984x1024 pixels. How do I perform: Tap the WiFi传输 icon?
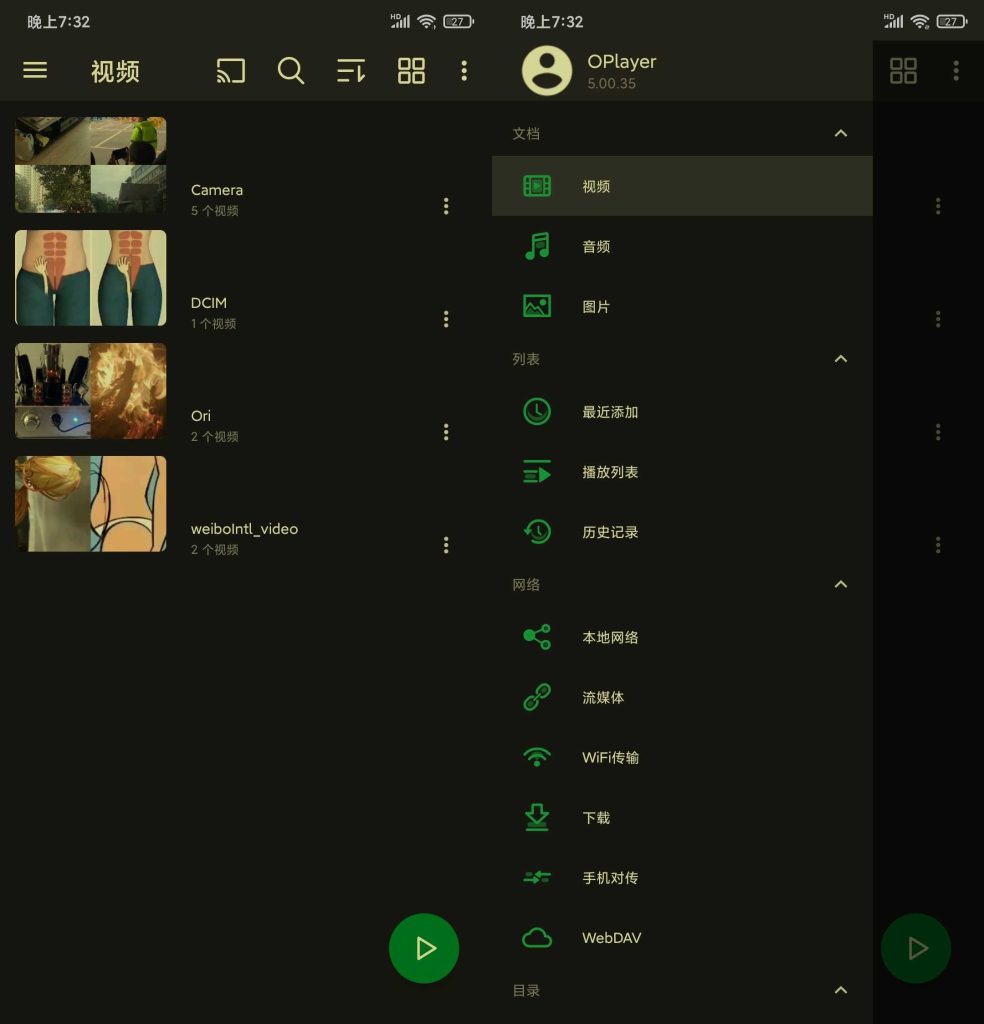[536, 757]
